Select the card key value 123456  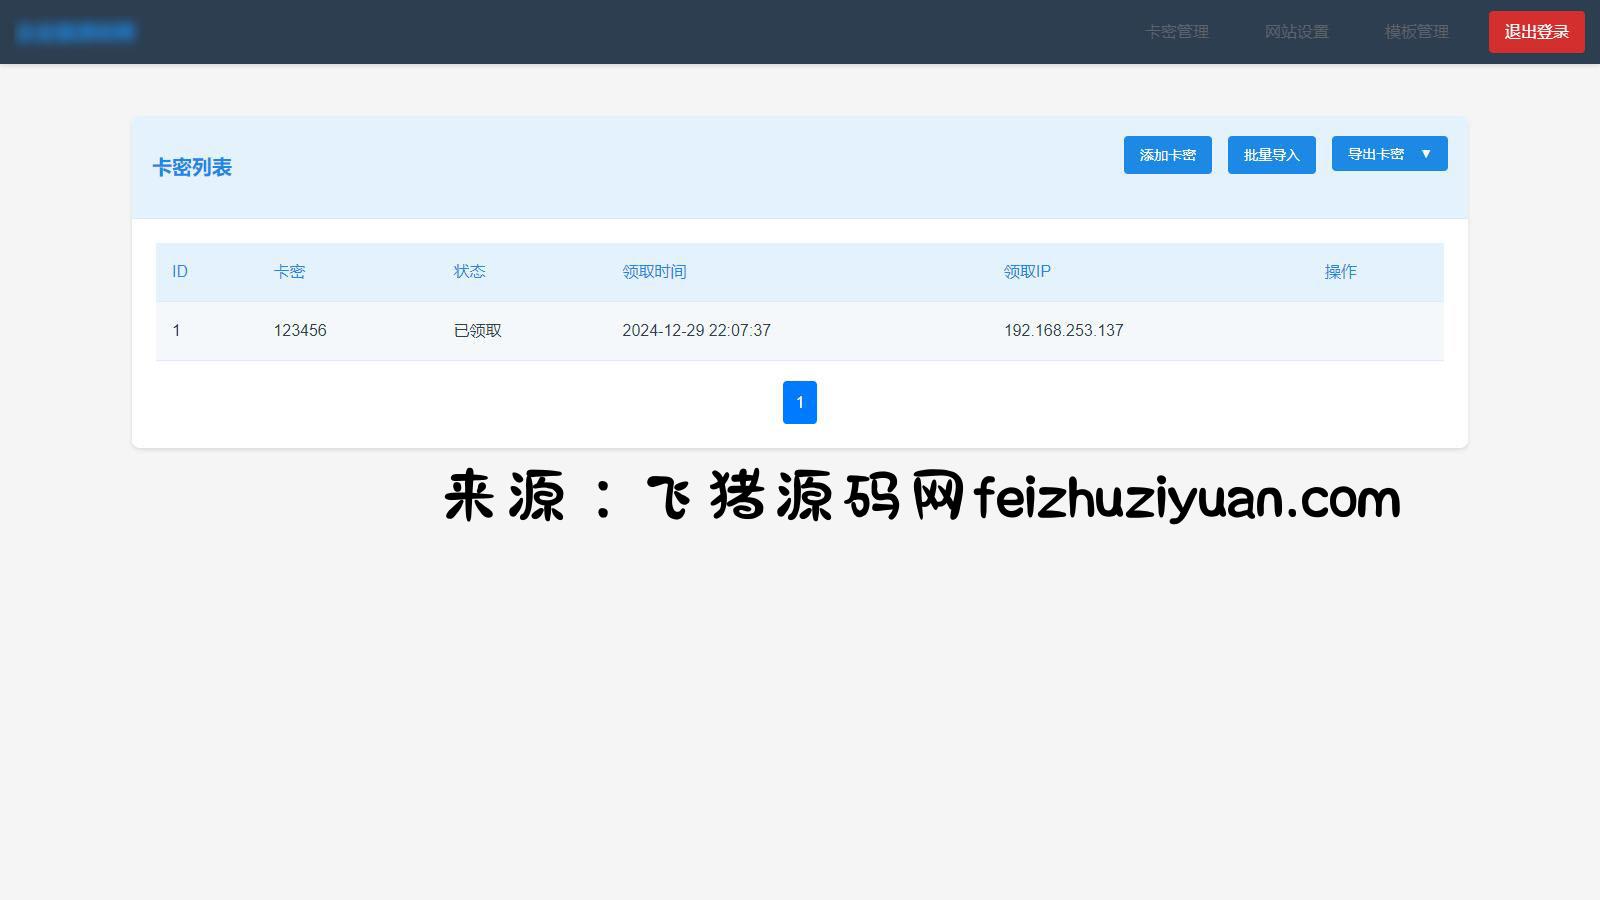[300, 331]
